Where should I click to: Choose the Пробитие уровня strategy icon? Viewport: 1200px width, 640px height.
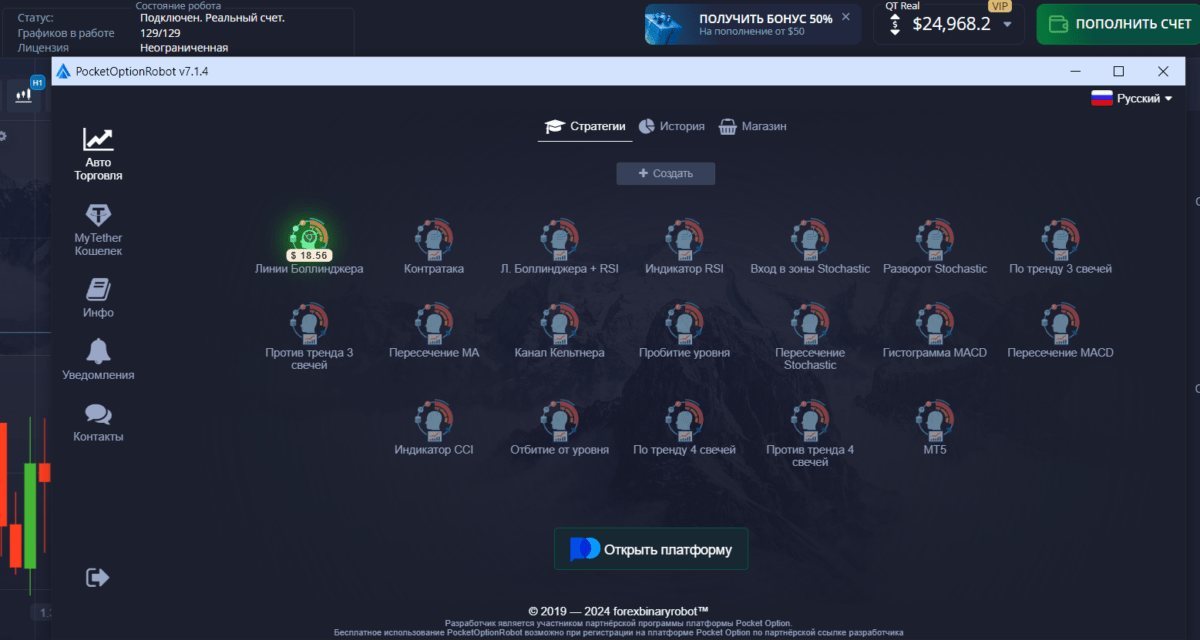point(684,324)
